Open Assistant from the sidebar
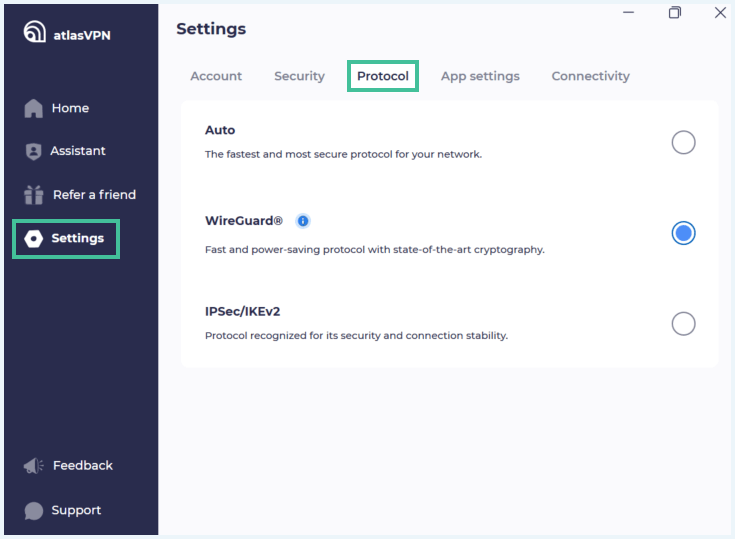Screen dimensions: 735x539 [65, 151]
